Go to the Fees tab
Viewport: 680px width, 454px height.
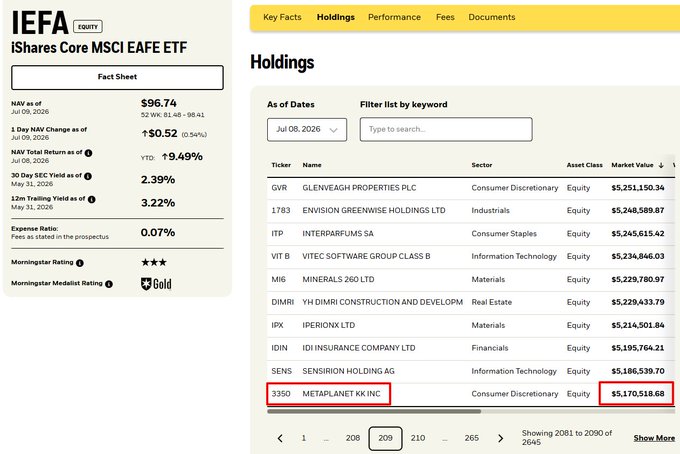[x=445, y=17]
